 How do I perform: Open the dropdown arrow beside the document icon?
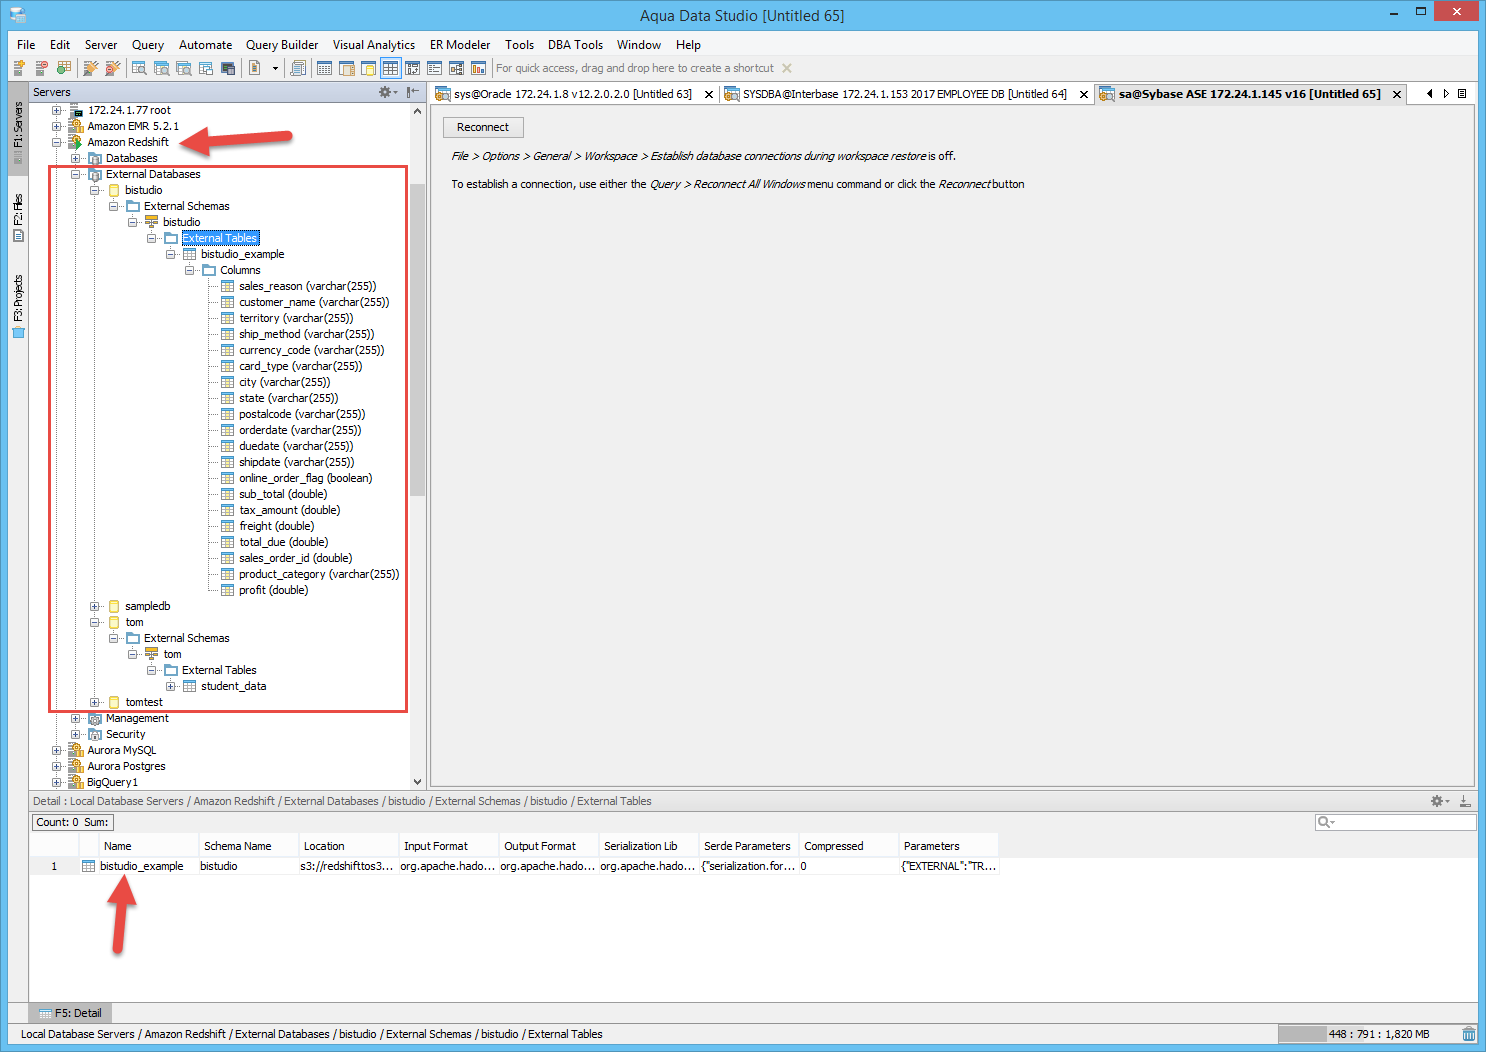click(274, 68)
